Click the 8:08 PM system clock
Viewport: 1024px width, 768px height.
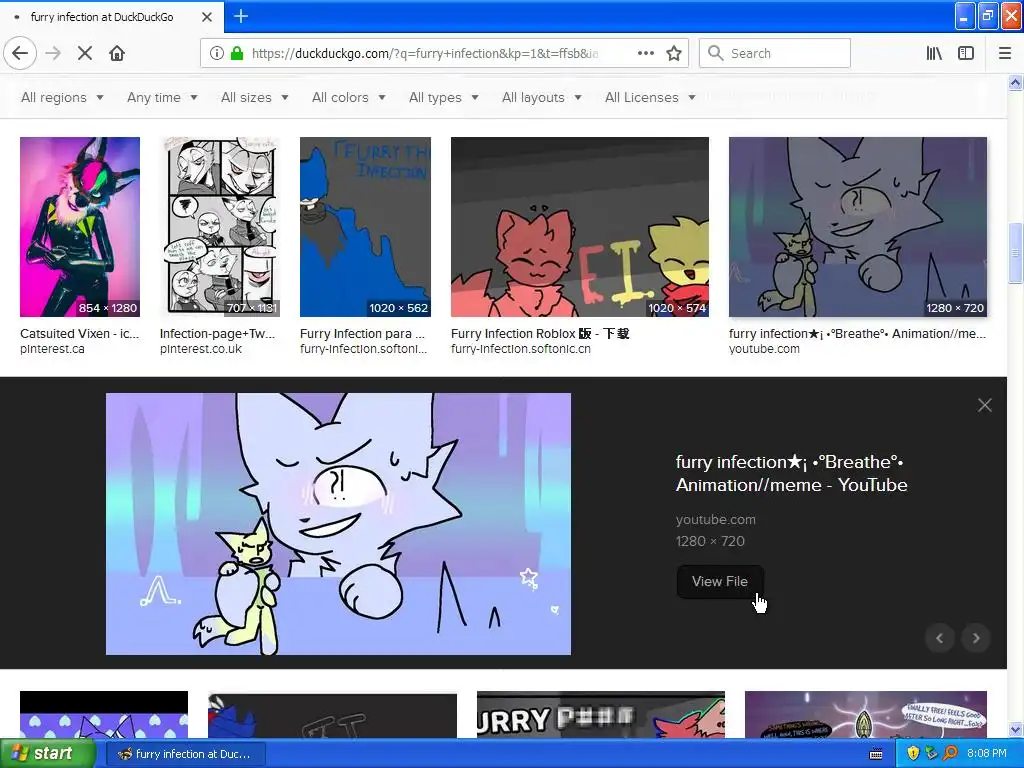[986, 753]
